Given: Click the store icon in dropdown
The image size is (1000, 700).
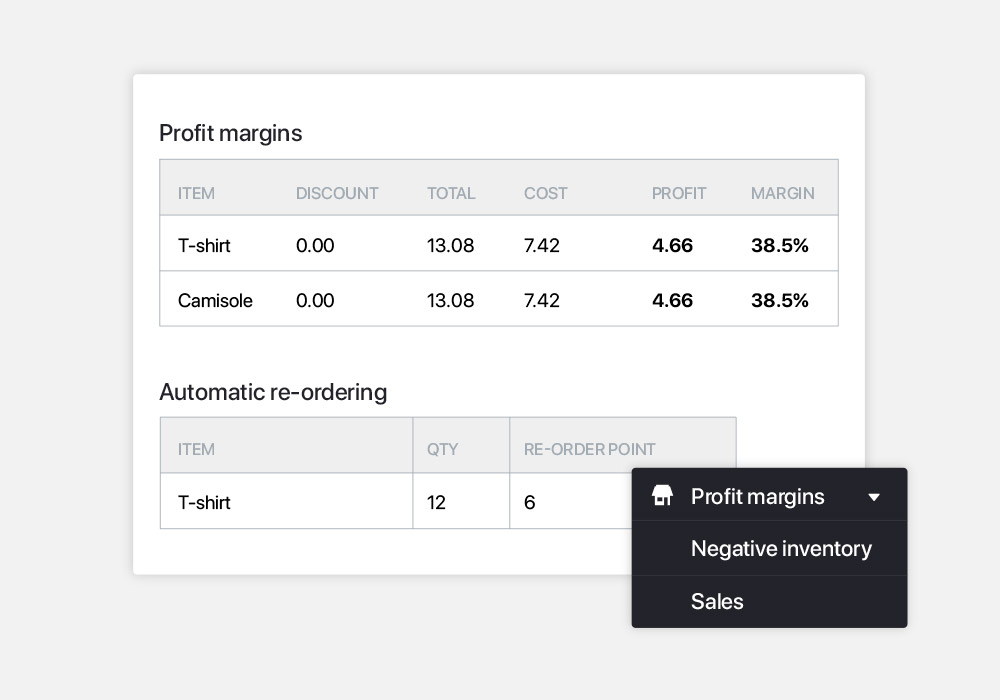Looking at the screenshot, I should tap(662, 495).
